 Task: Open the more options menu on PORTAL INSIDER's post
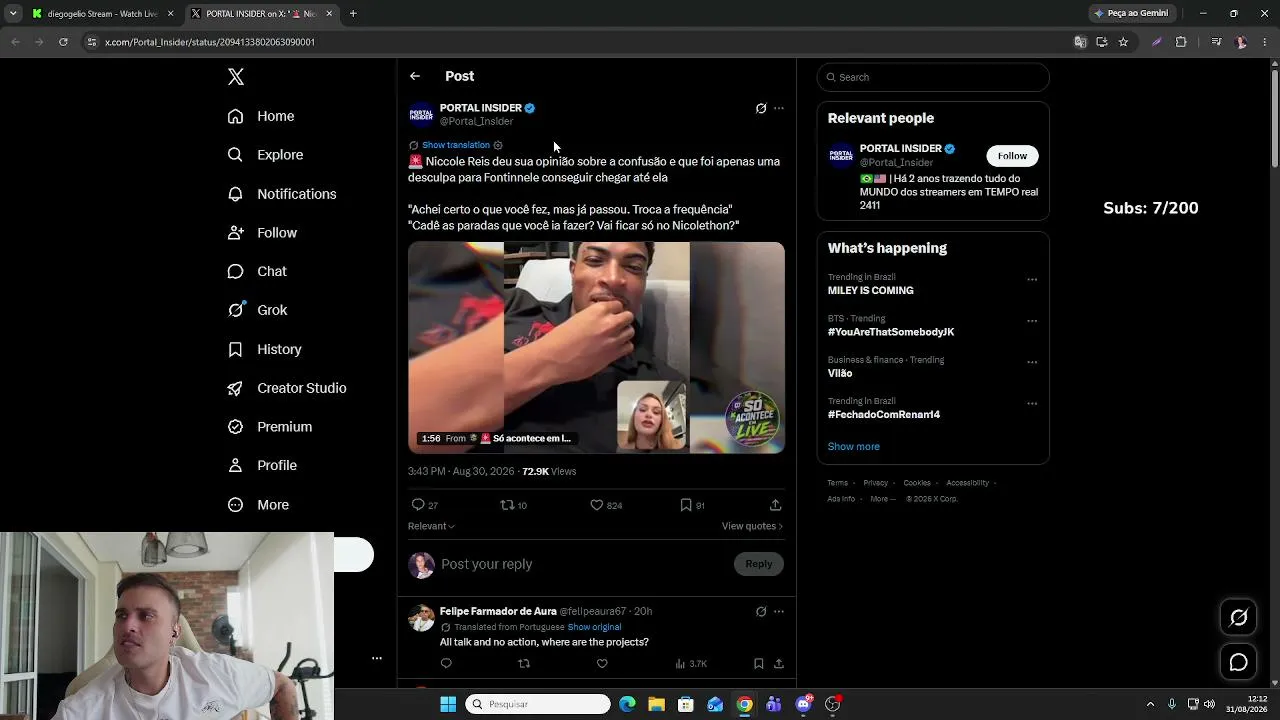(779, 108)
